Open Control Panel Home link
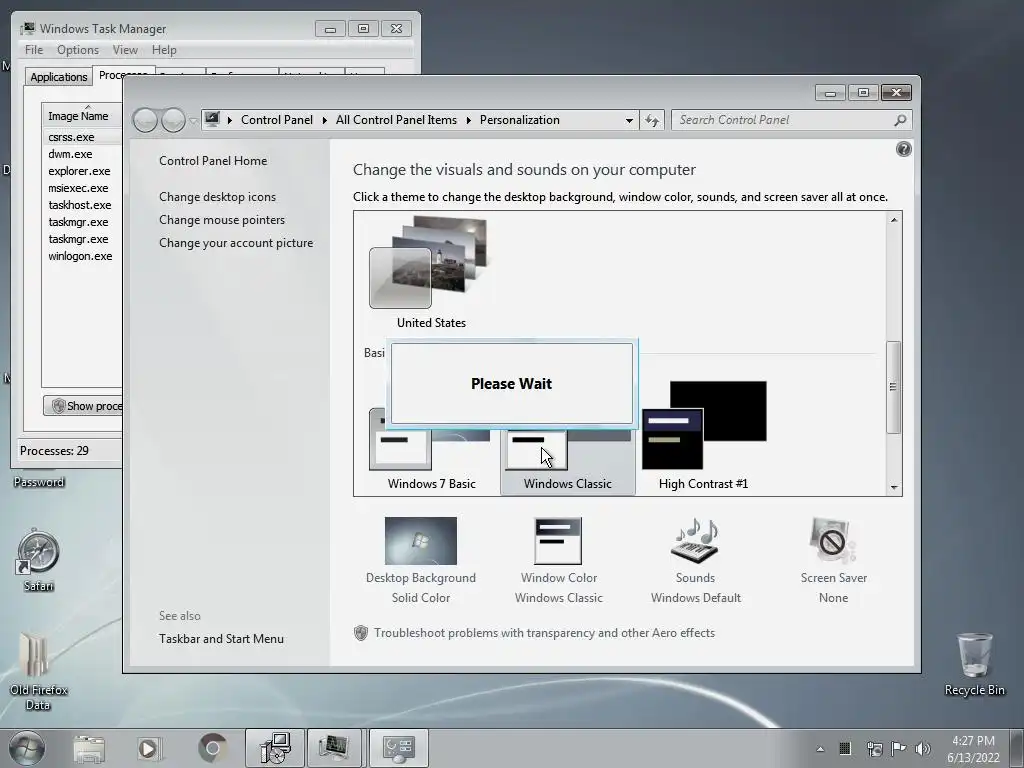 213,161
